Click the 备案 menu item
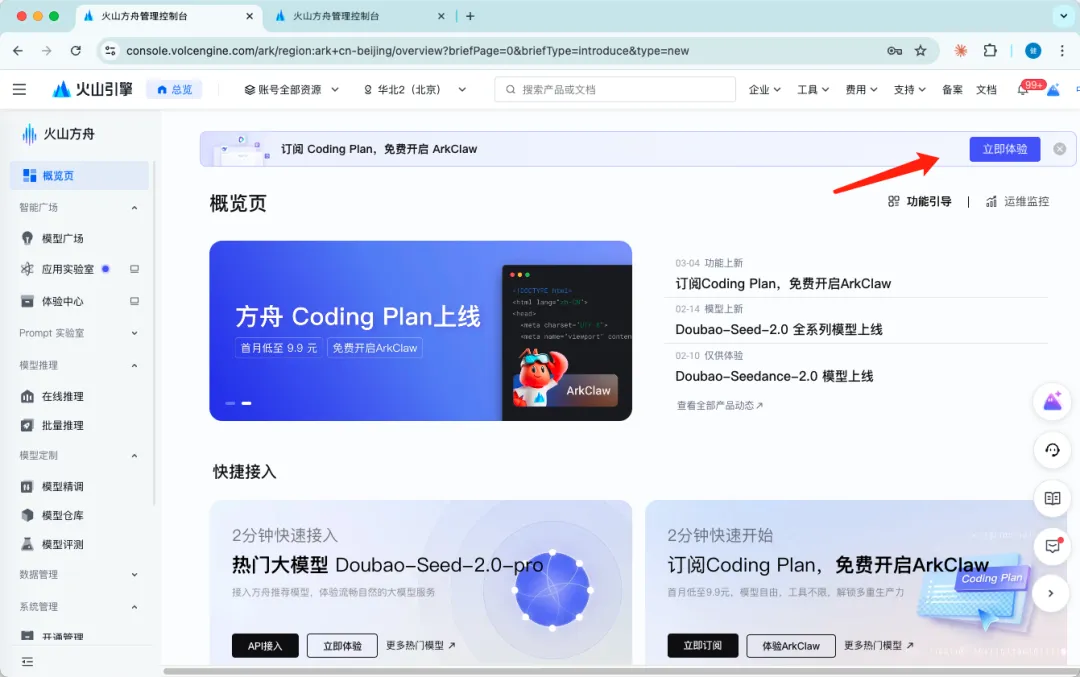 [x=952, y=90]
